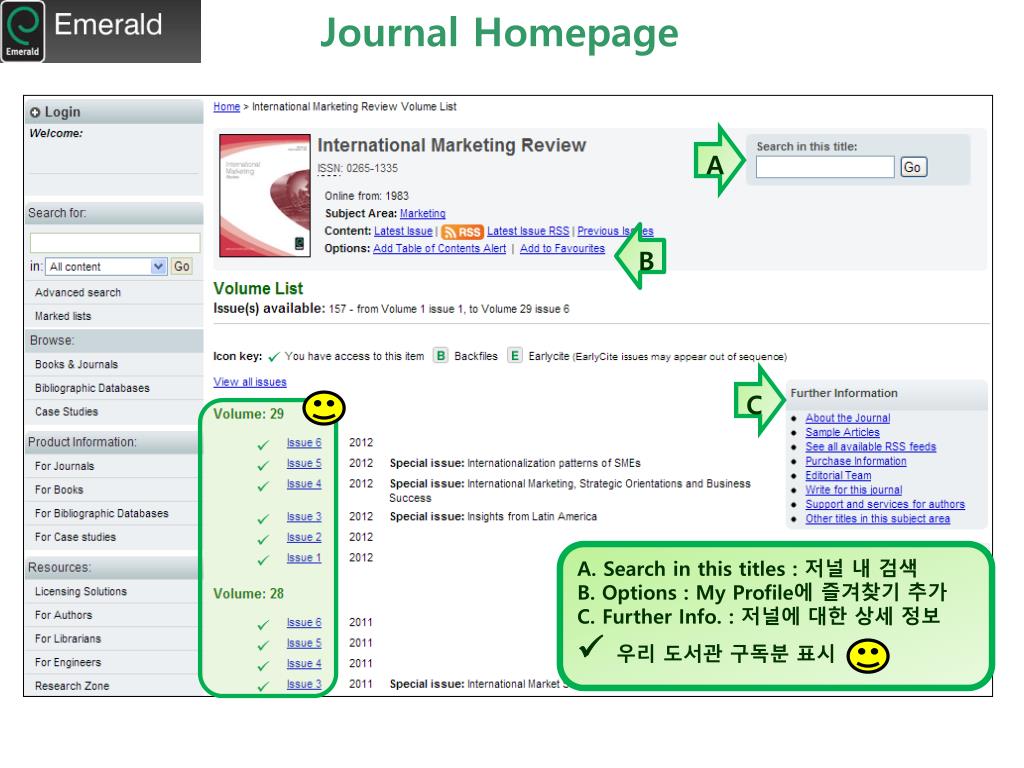Open For Authors resource
The image size is (1024, 768).
[63, 615]
